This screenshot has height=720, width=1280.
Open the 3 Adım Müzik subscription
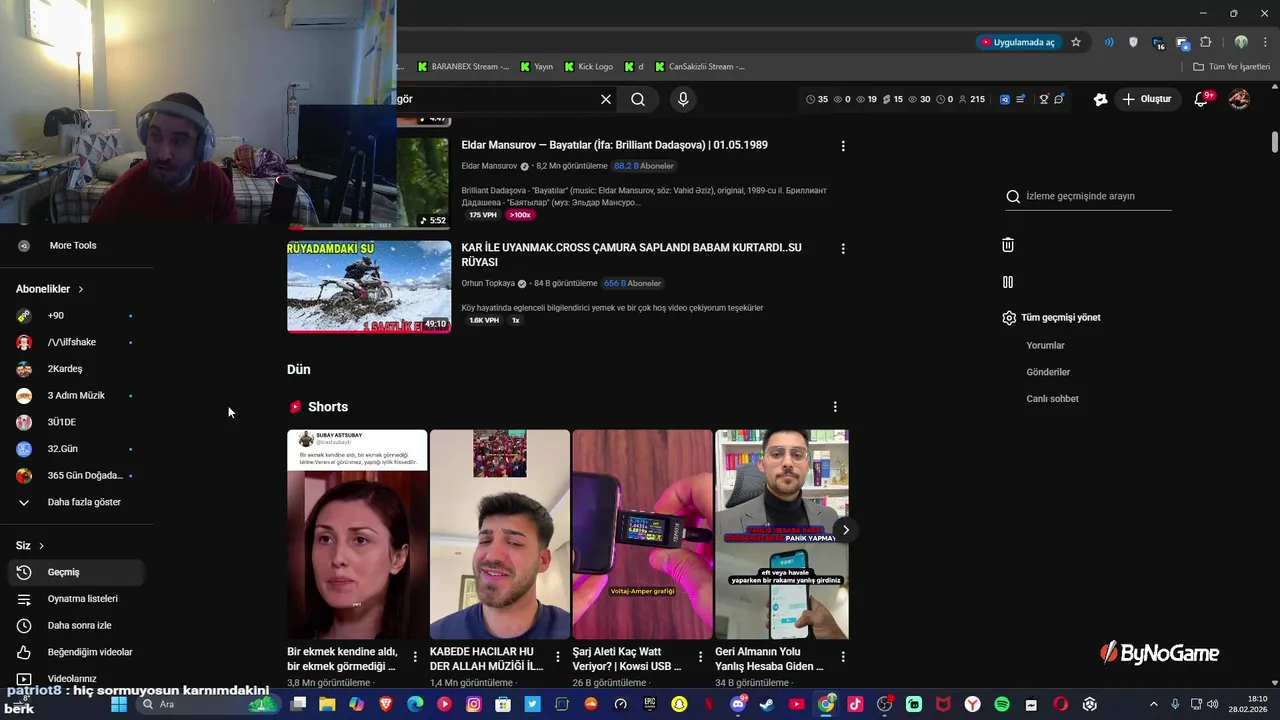click(76, 396)
